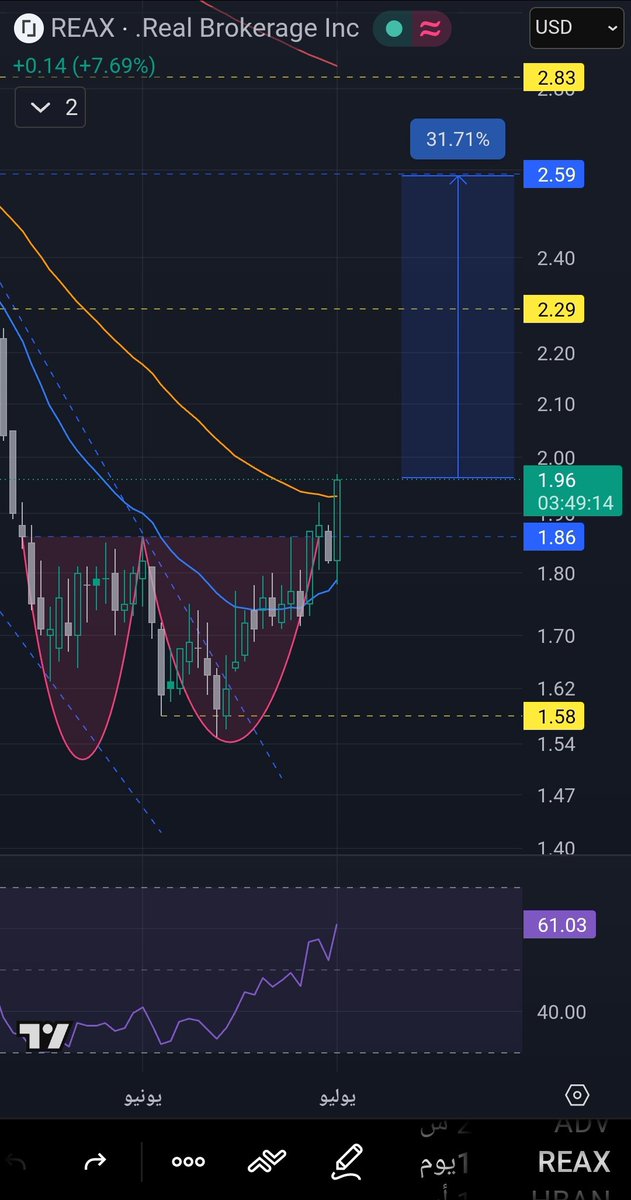Tap the redo arrow icon
This screenshot has height=1200, width=631.
95,1161
